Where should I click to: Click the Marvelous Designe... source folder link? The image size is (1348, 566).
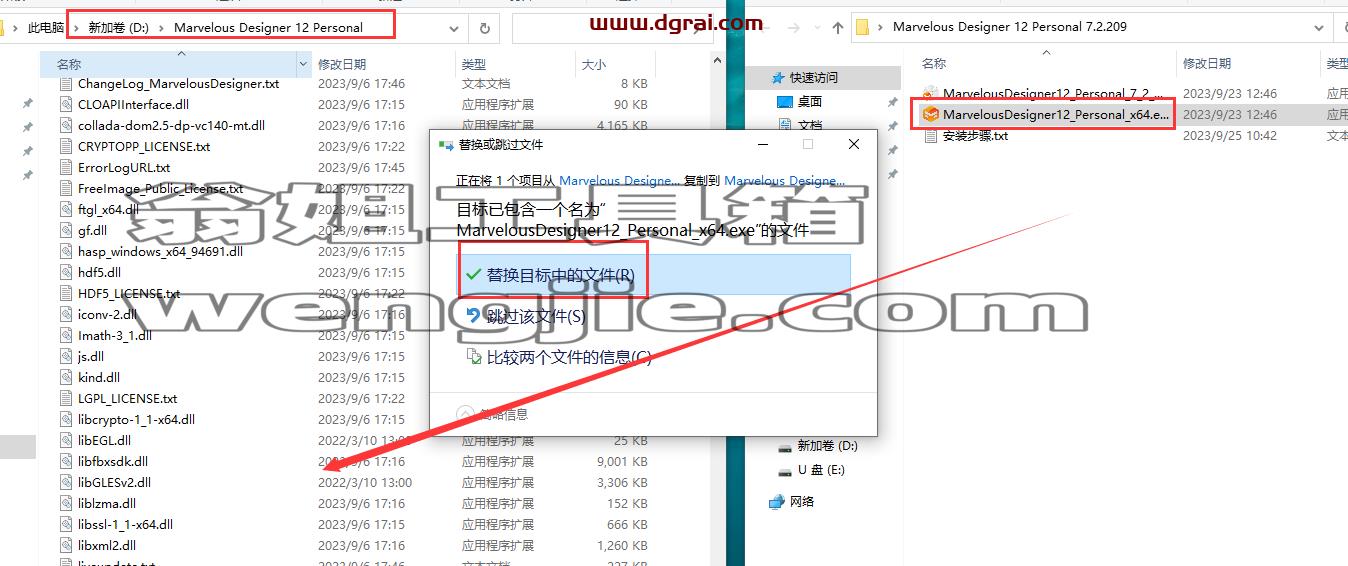coord(620,181)
